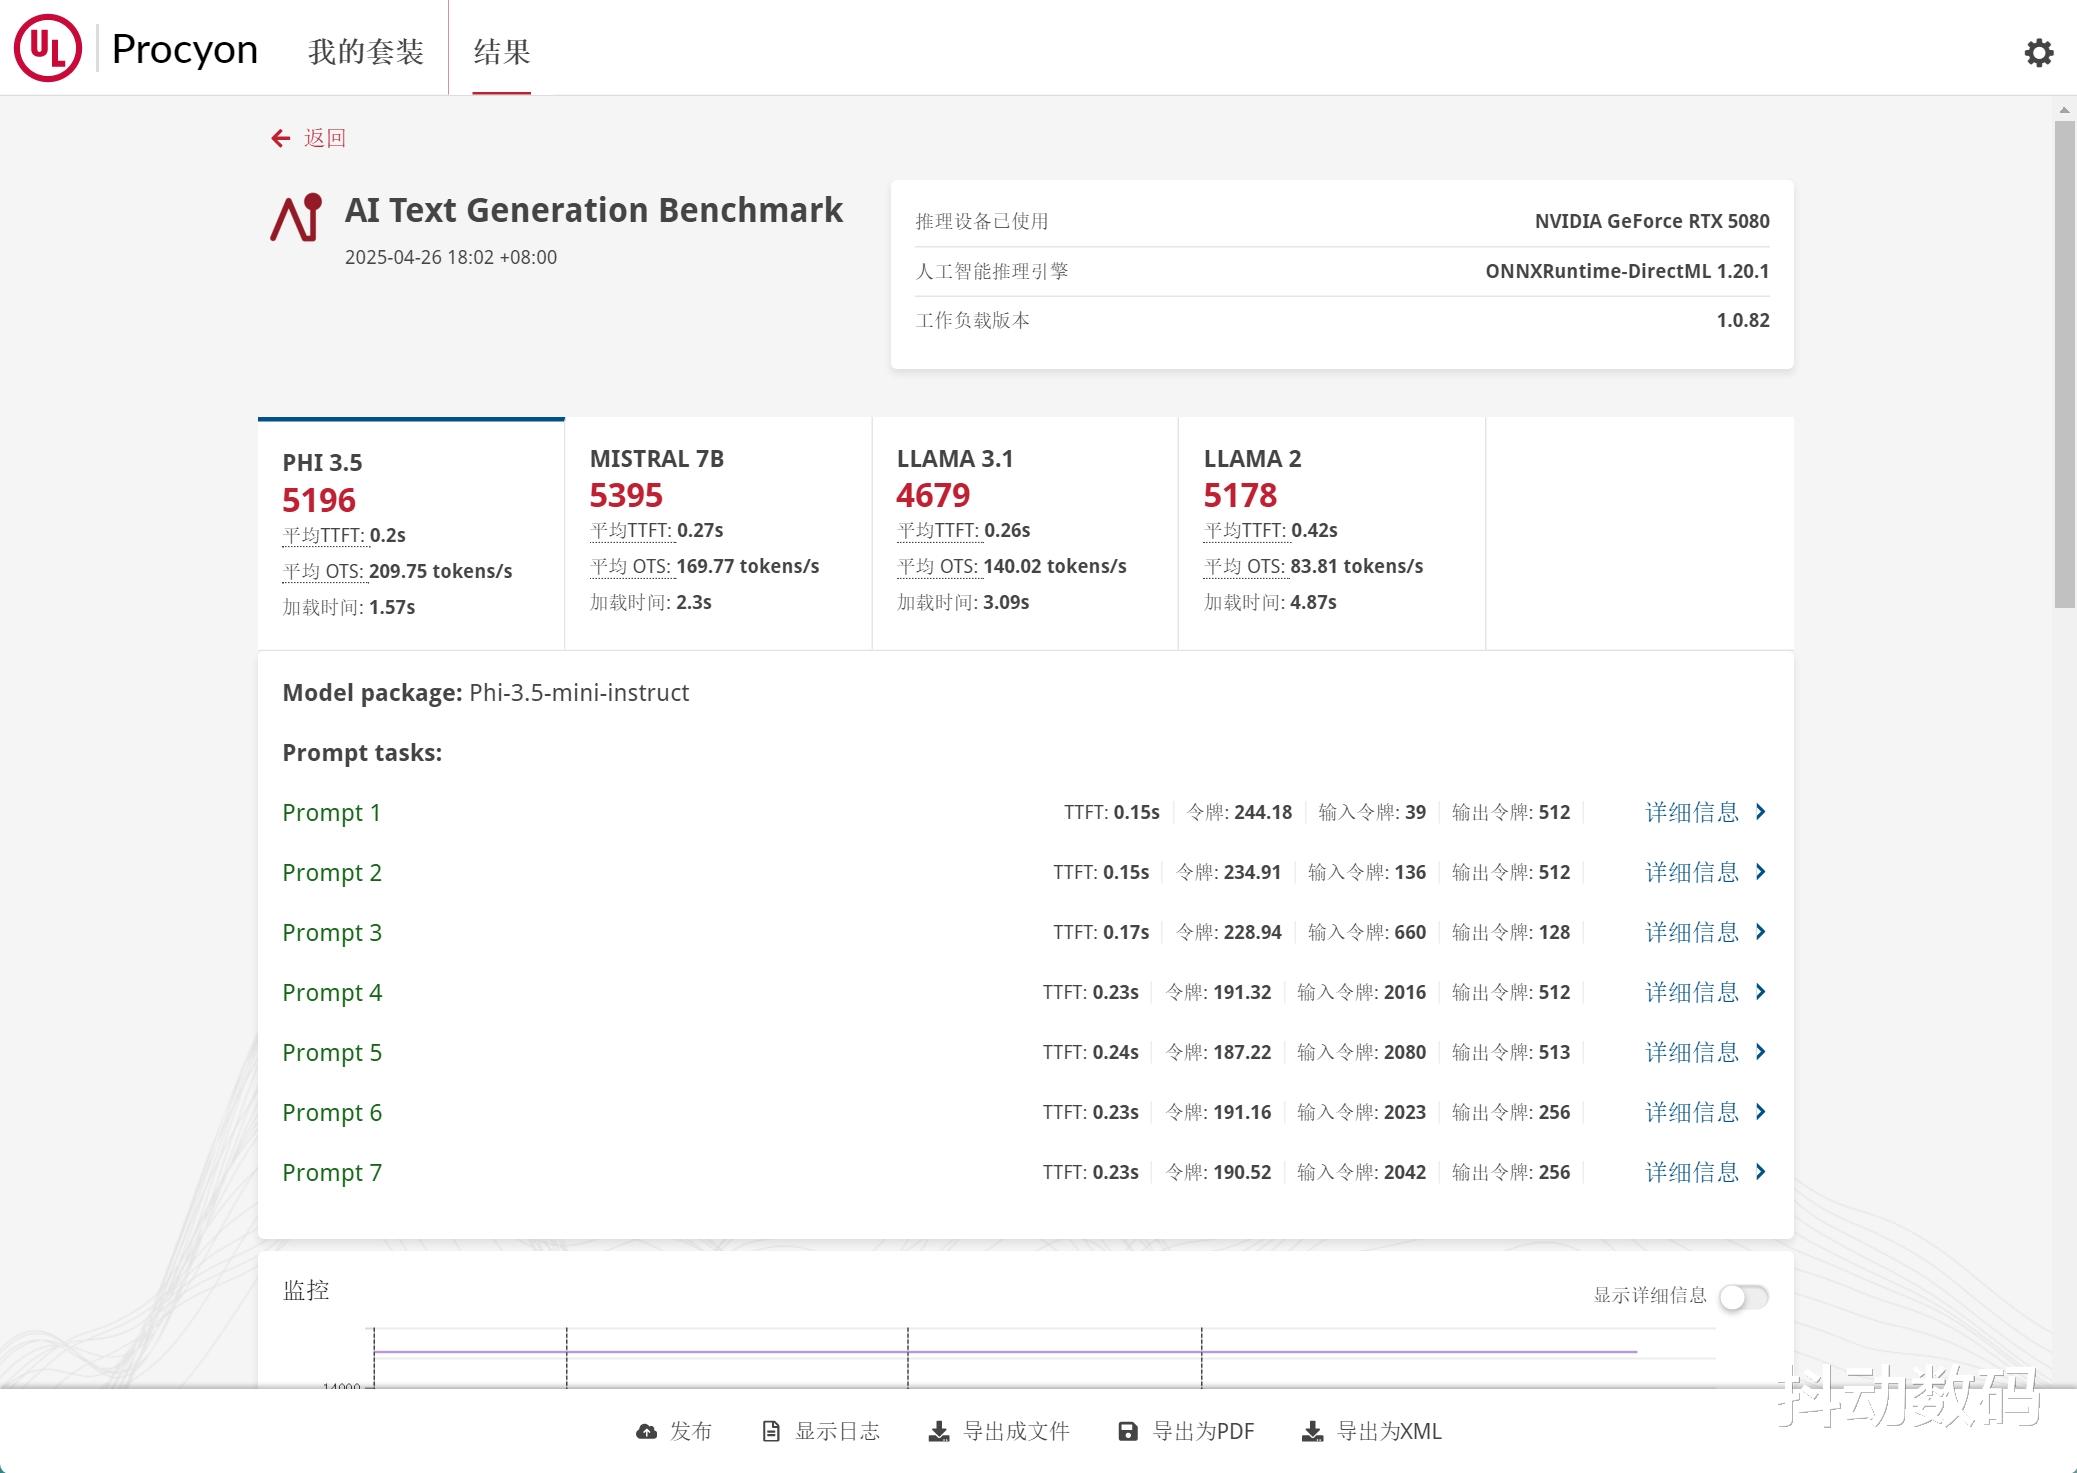
Task: Select the LLAMA 3.1 result tab
Action: click(x=1025, y=534)
